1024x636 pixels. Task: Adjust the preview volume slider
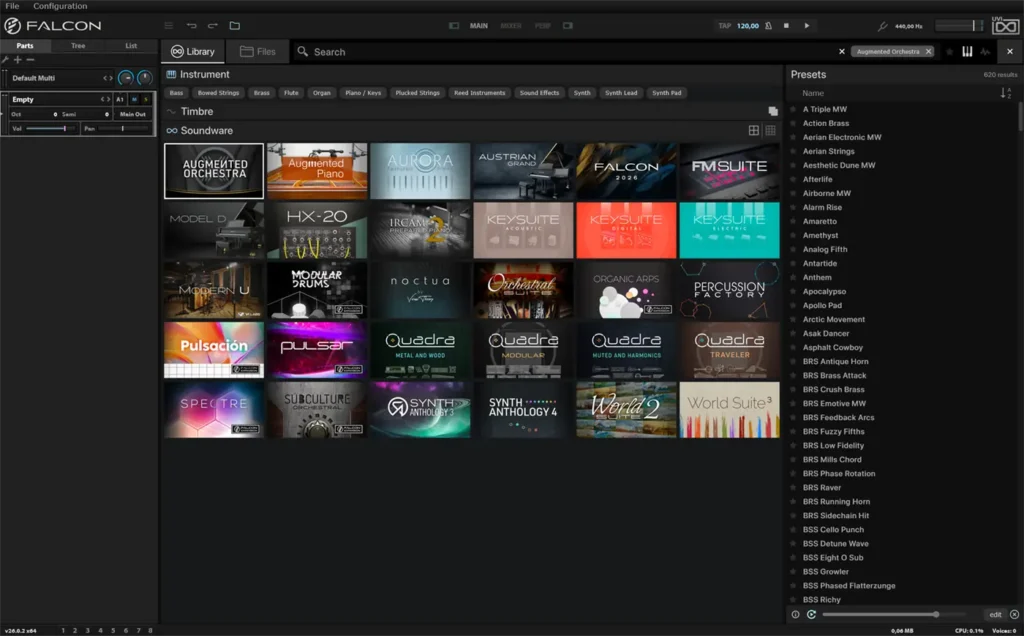[x=893, y=614]
